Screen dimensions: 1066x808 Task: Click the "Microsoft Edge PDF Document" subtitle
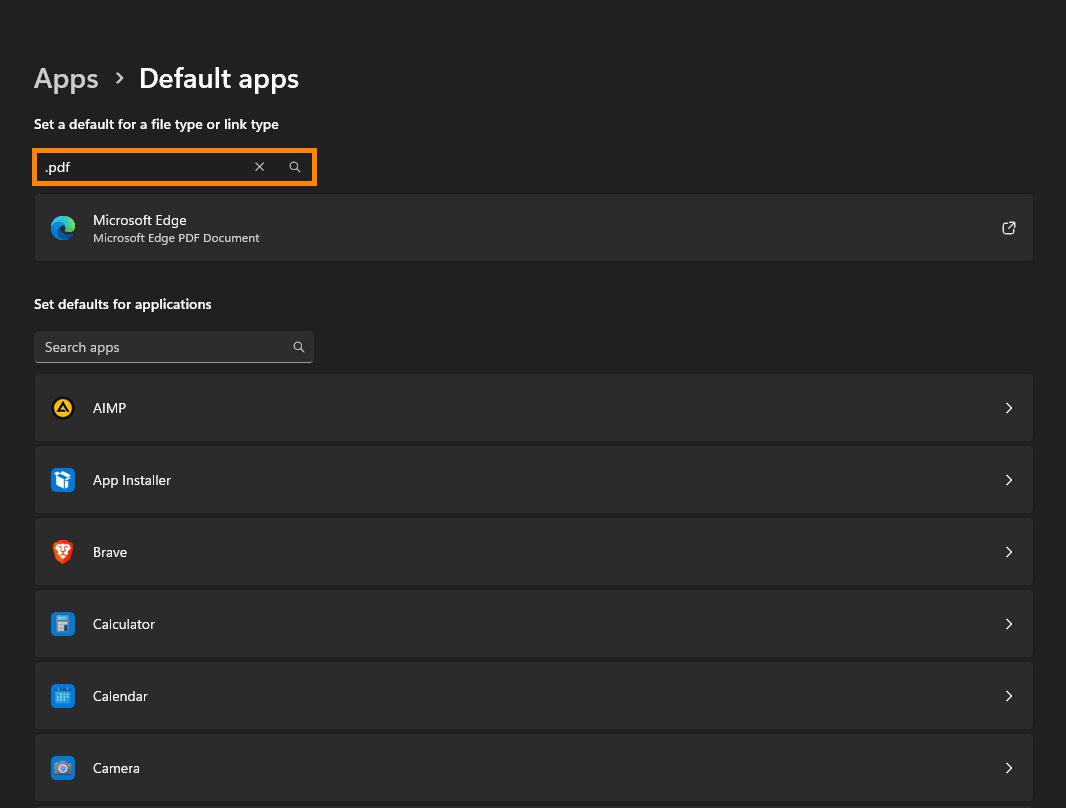(176, 239)
